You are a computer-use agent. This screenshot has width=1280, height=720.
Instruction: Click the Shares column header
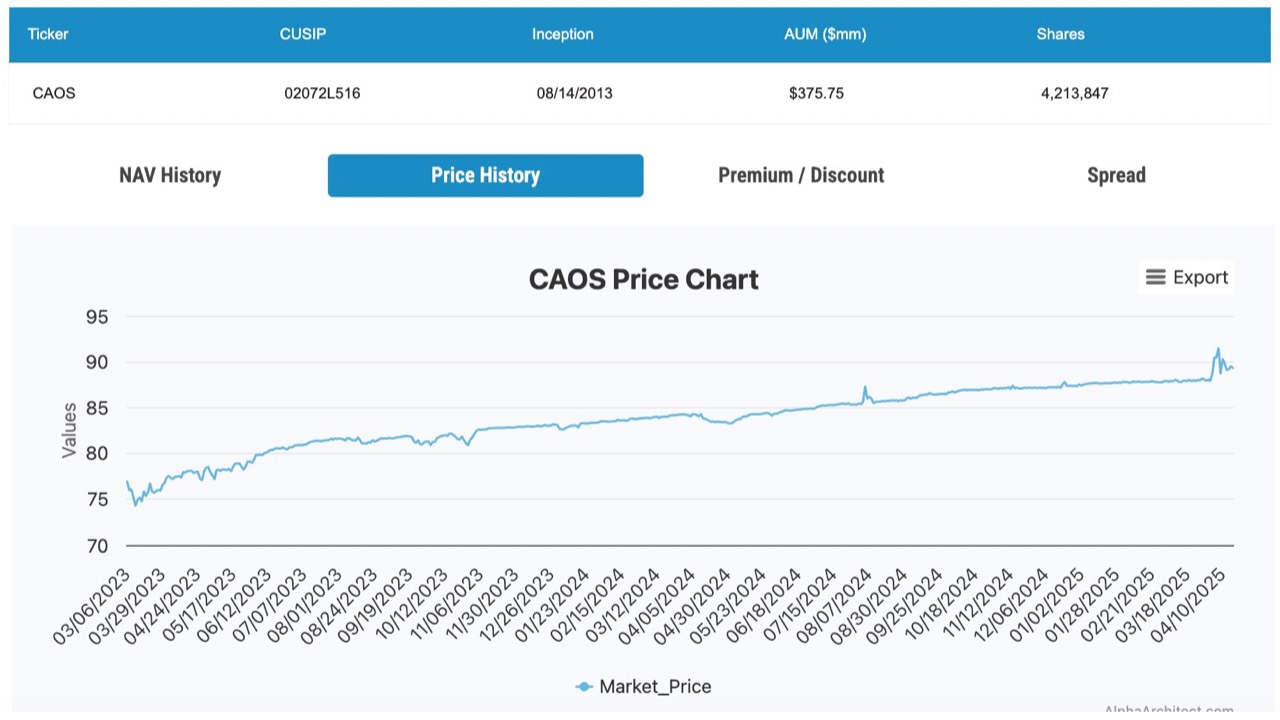point(1060,34)
